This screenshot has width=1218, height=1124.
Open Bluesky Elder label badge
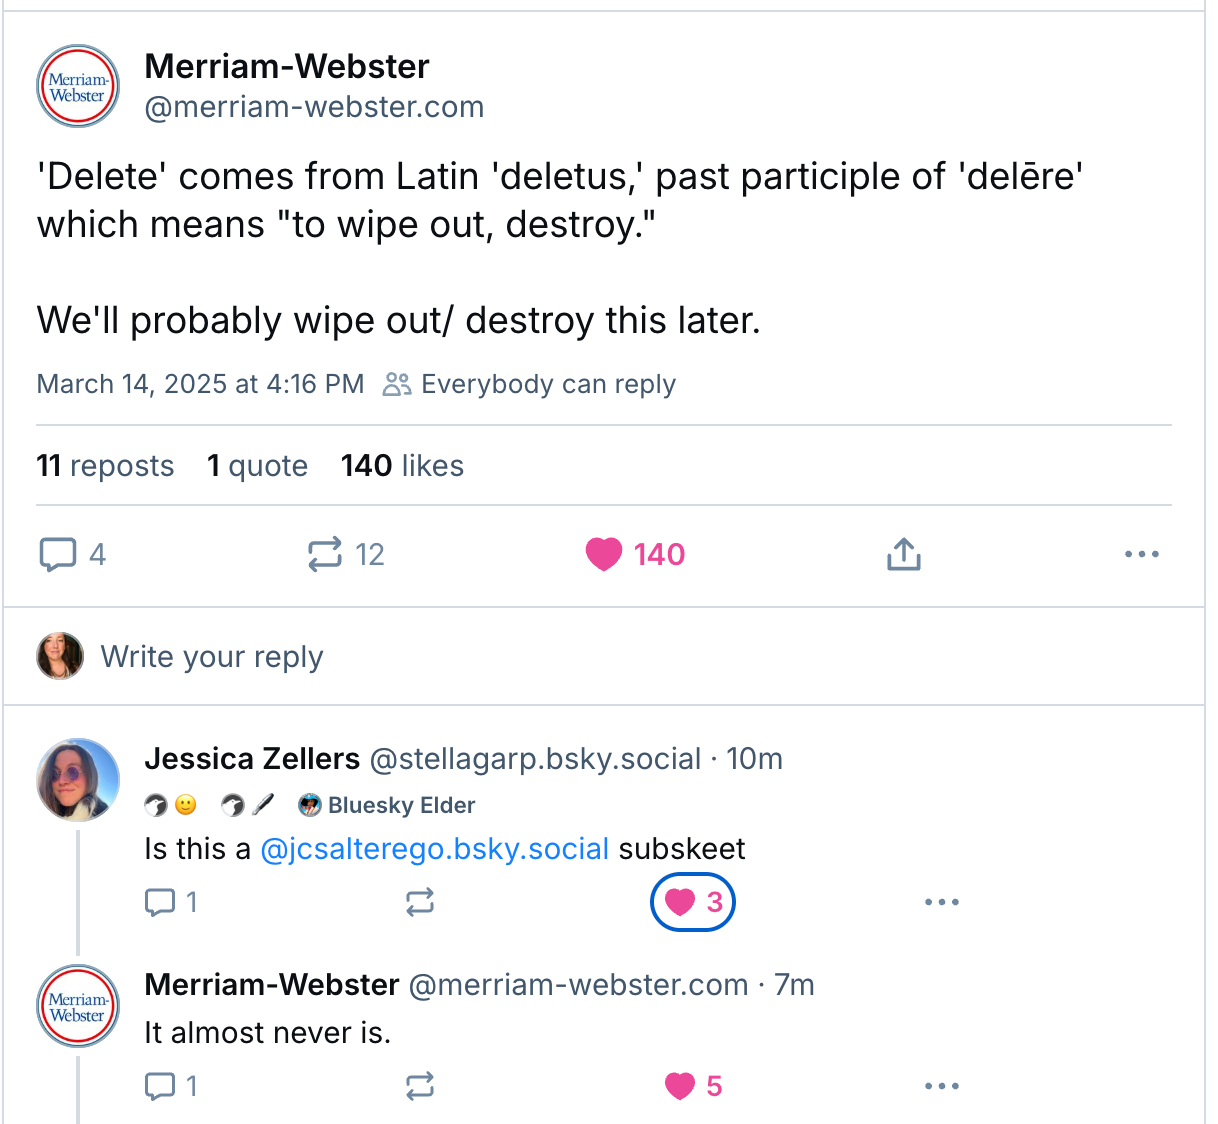click(387, 805)
